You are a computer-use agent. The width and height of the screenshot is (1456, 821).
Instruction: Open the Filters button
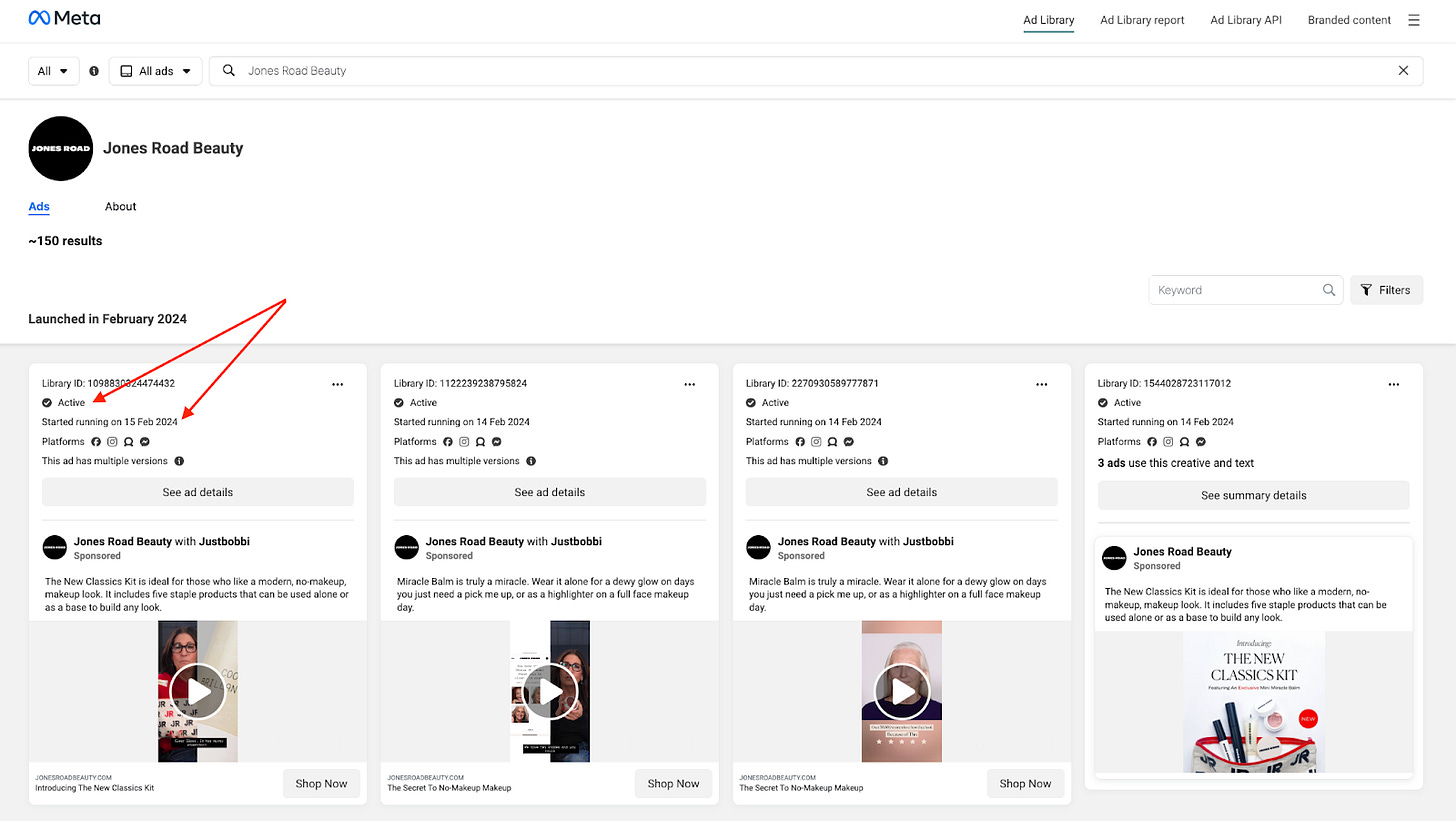[x=1386, y=290]
